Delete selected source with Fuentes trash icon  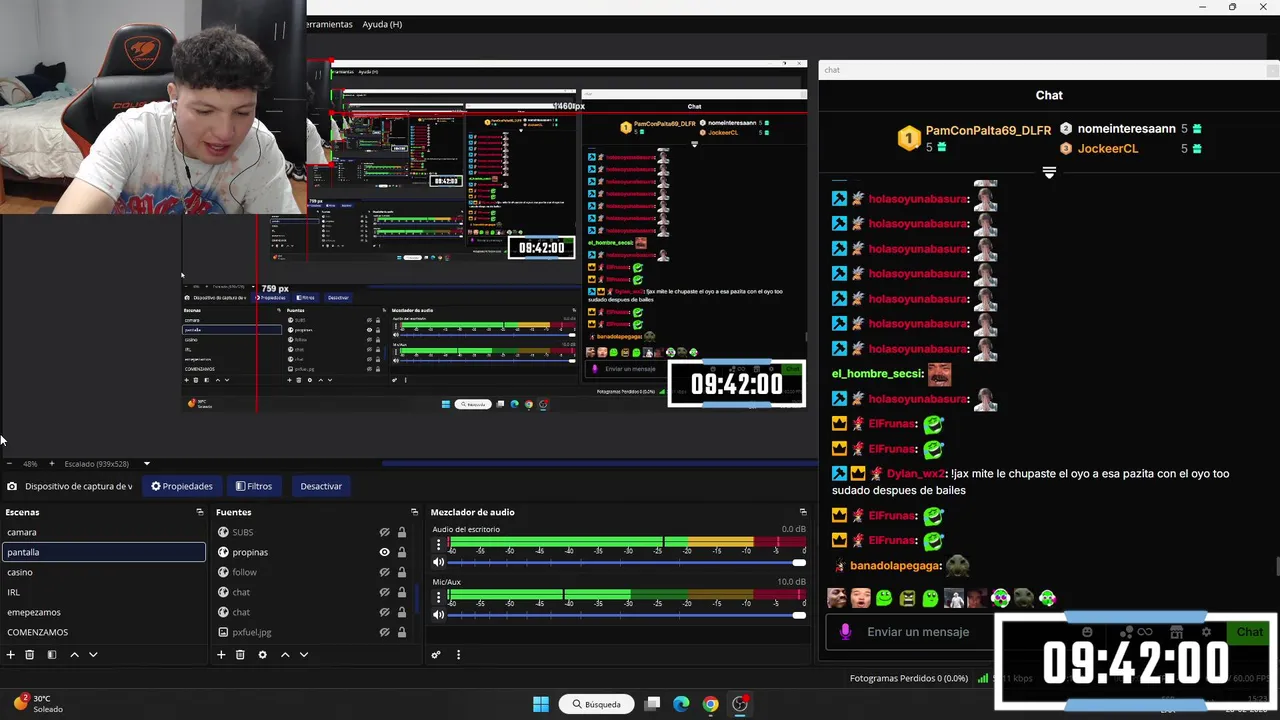tap(240, 655)
